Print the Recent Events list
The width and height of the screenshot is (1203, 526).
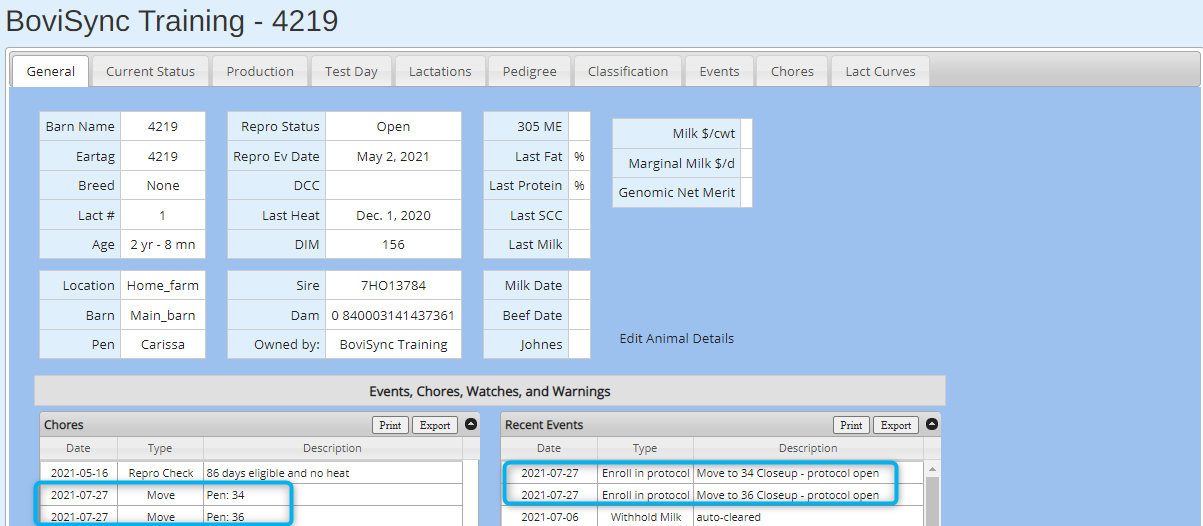[851, 425]
